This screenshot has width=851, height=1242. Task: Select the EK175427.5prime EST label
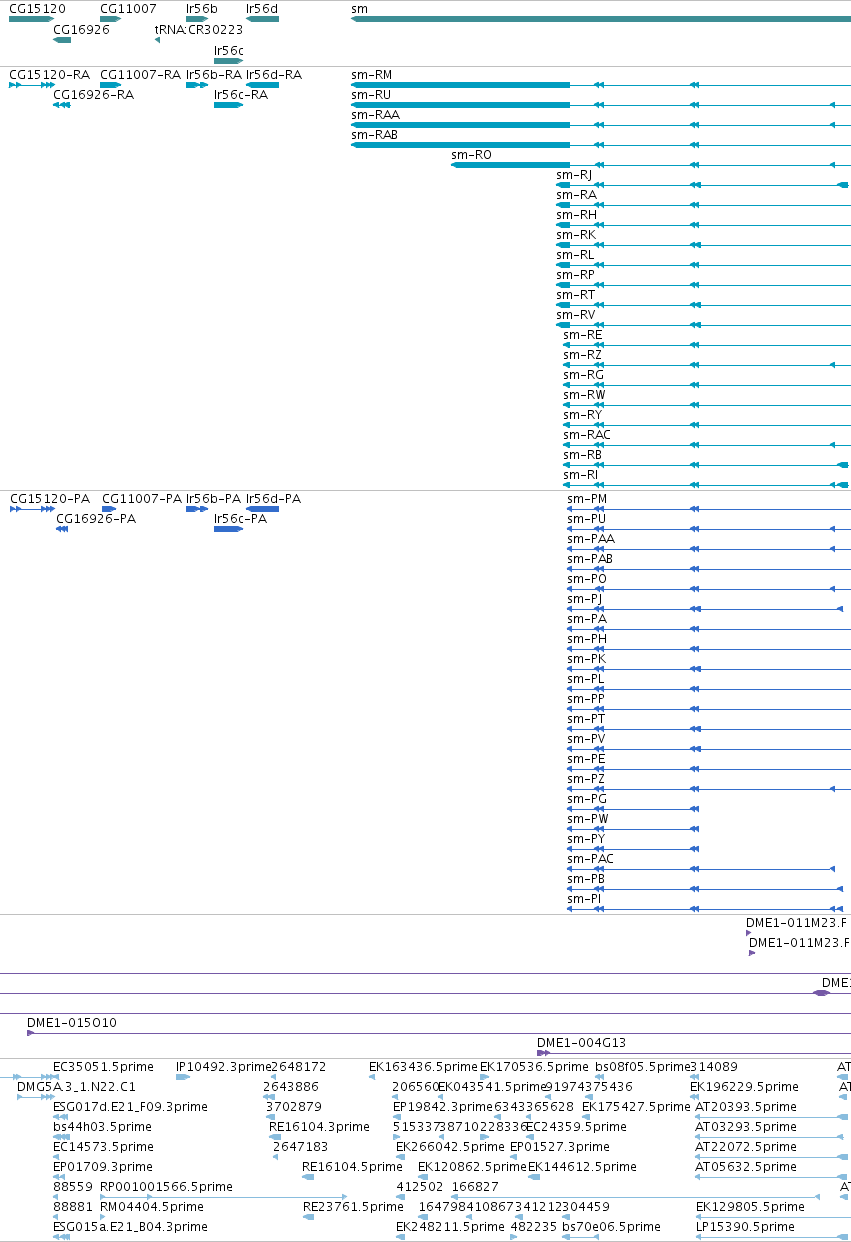click(636, 1107)
